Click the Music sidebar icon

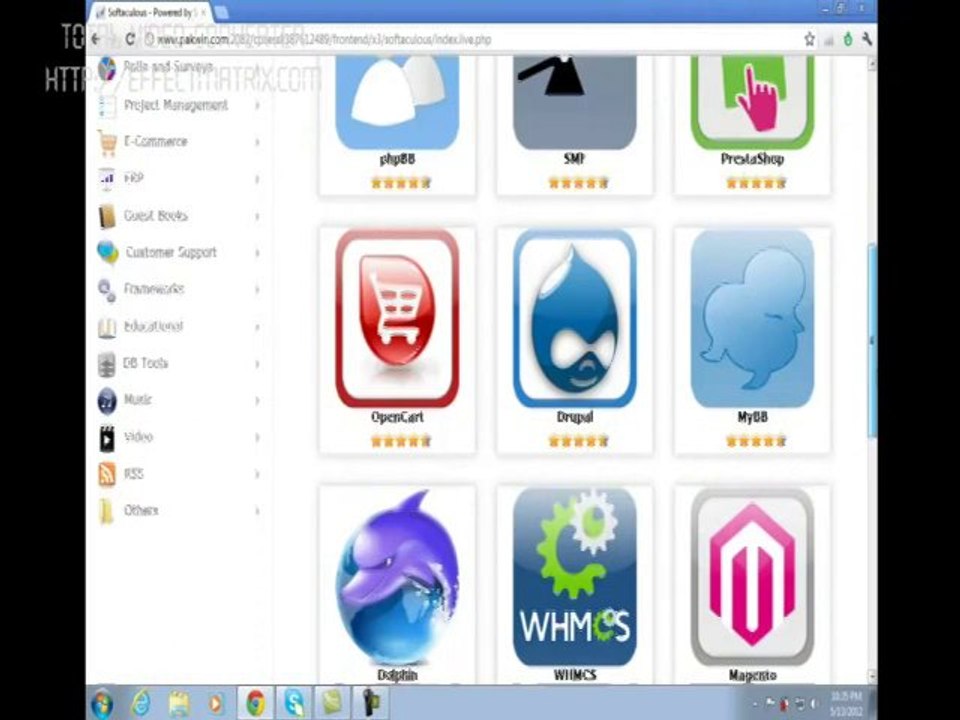107,401
